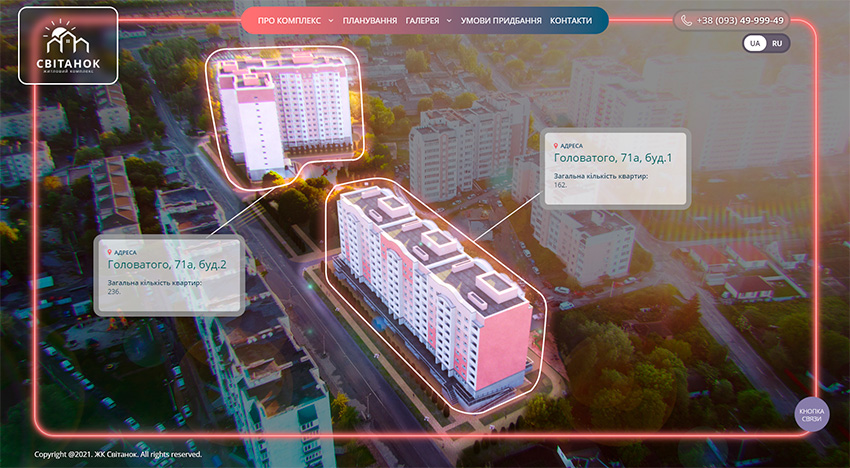Call the phone number +38 (093) 49-999-49
Image resolution: width=850 pixels, height=468 pixels.
pyautogui.click(x=740, y=21)
